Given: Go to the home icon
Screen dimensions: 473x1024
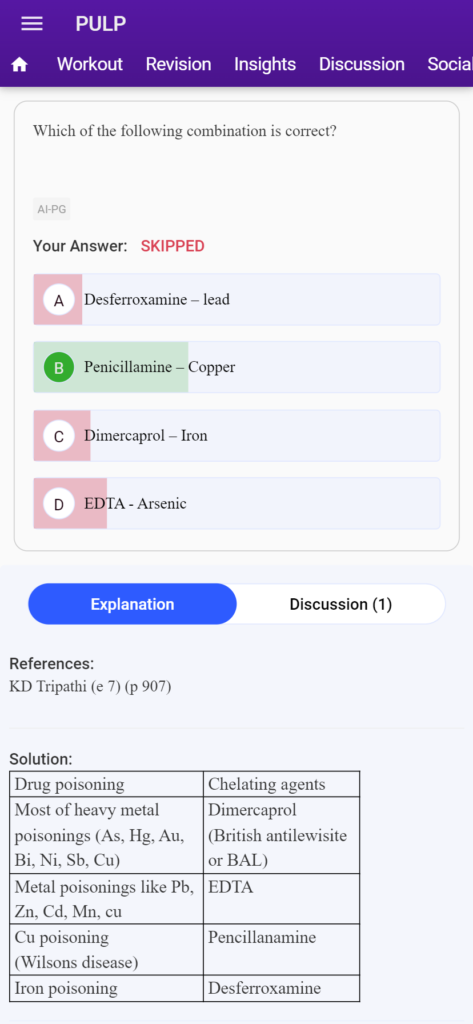Looking at the screenshot, I should [20, 65].
